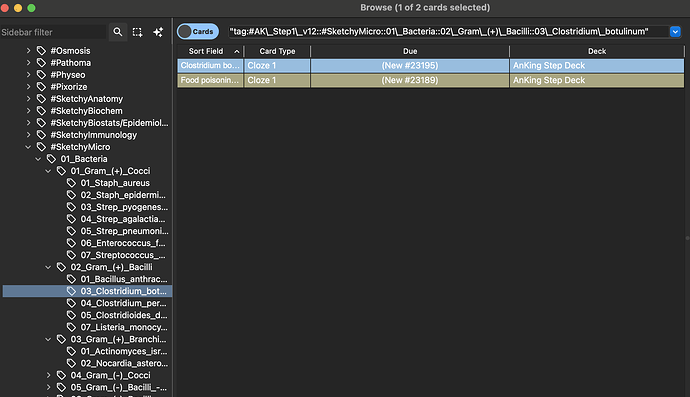Image resolution: width=690 pixels, height=397 pixels.
Task: Expand the #Pixorize tag
Action: pos(28,87)
